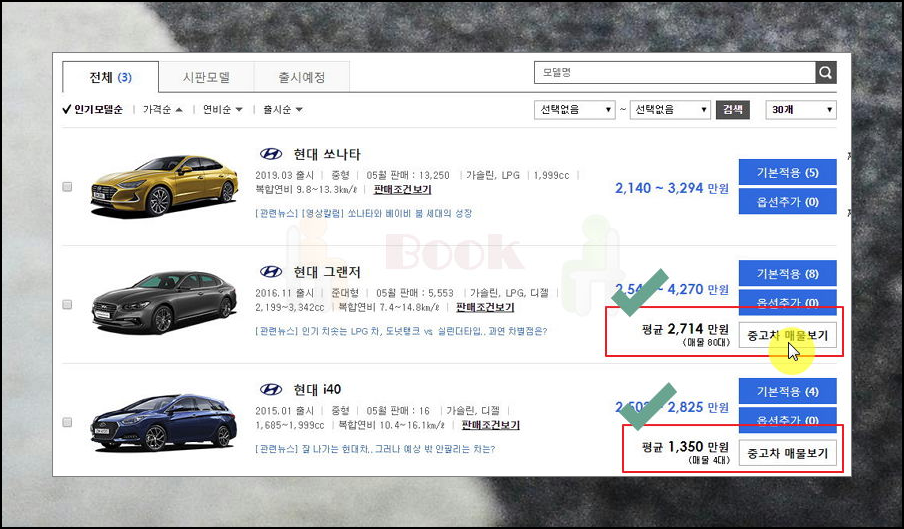This screenshot has height=529, width=904.
Task: Click 기본적용 (4) for i40
Action: (x=788, y=391)
